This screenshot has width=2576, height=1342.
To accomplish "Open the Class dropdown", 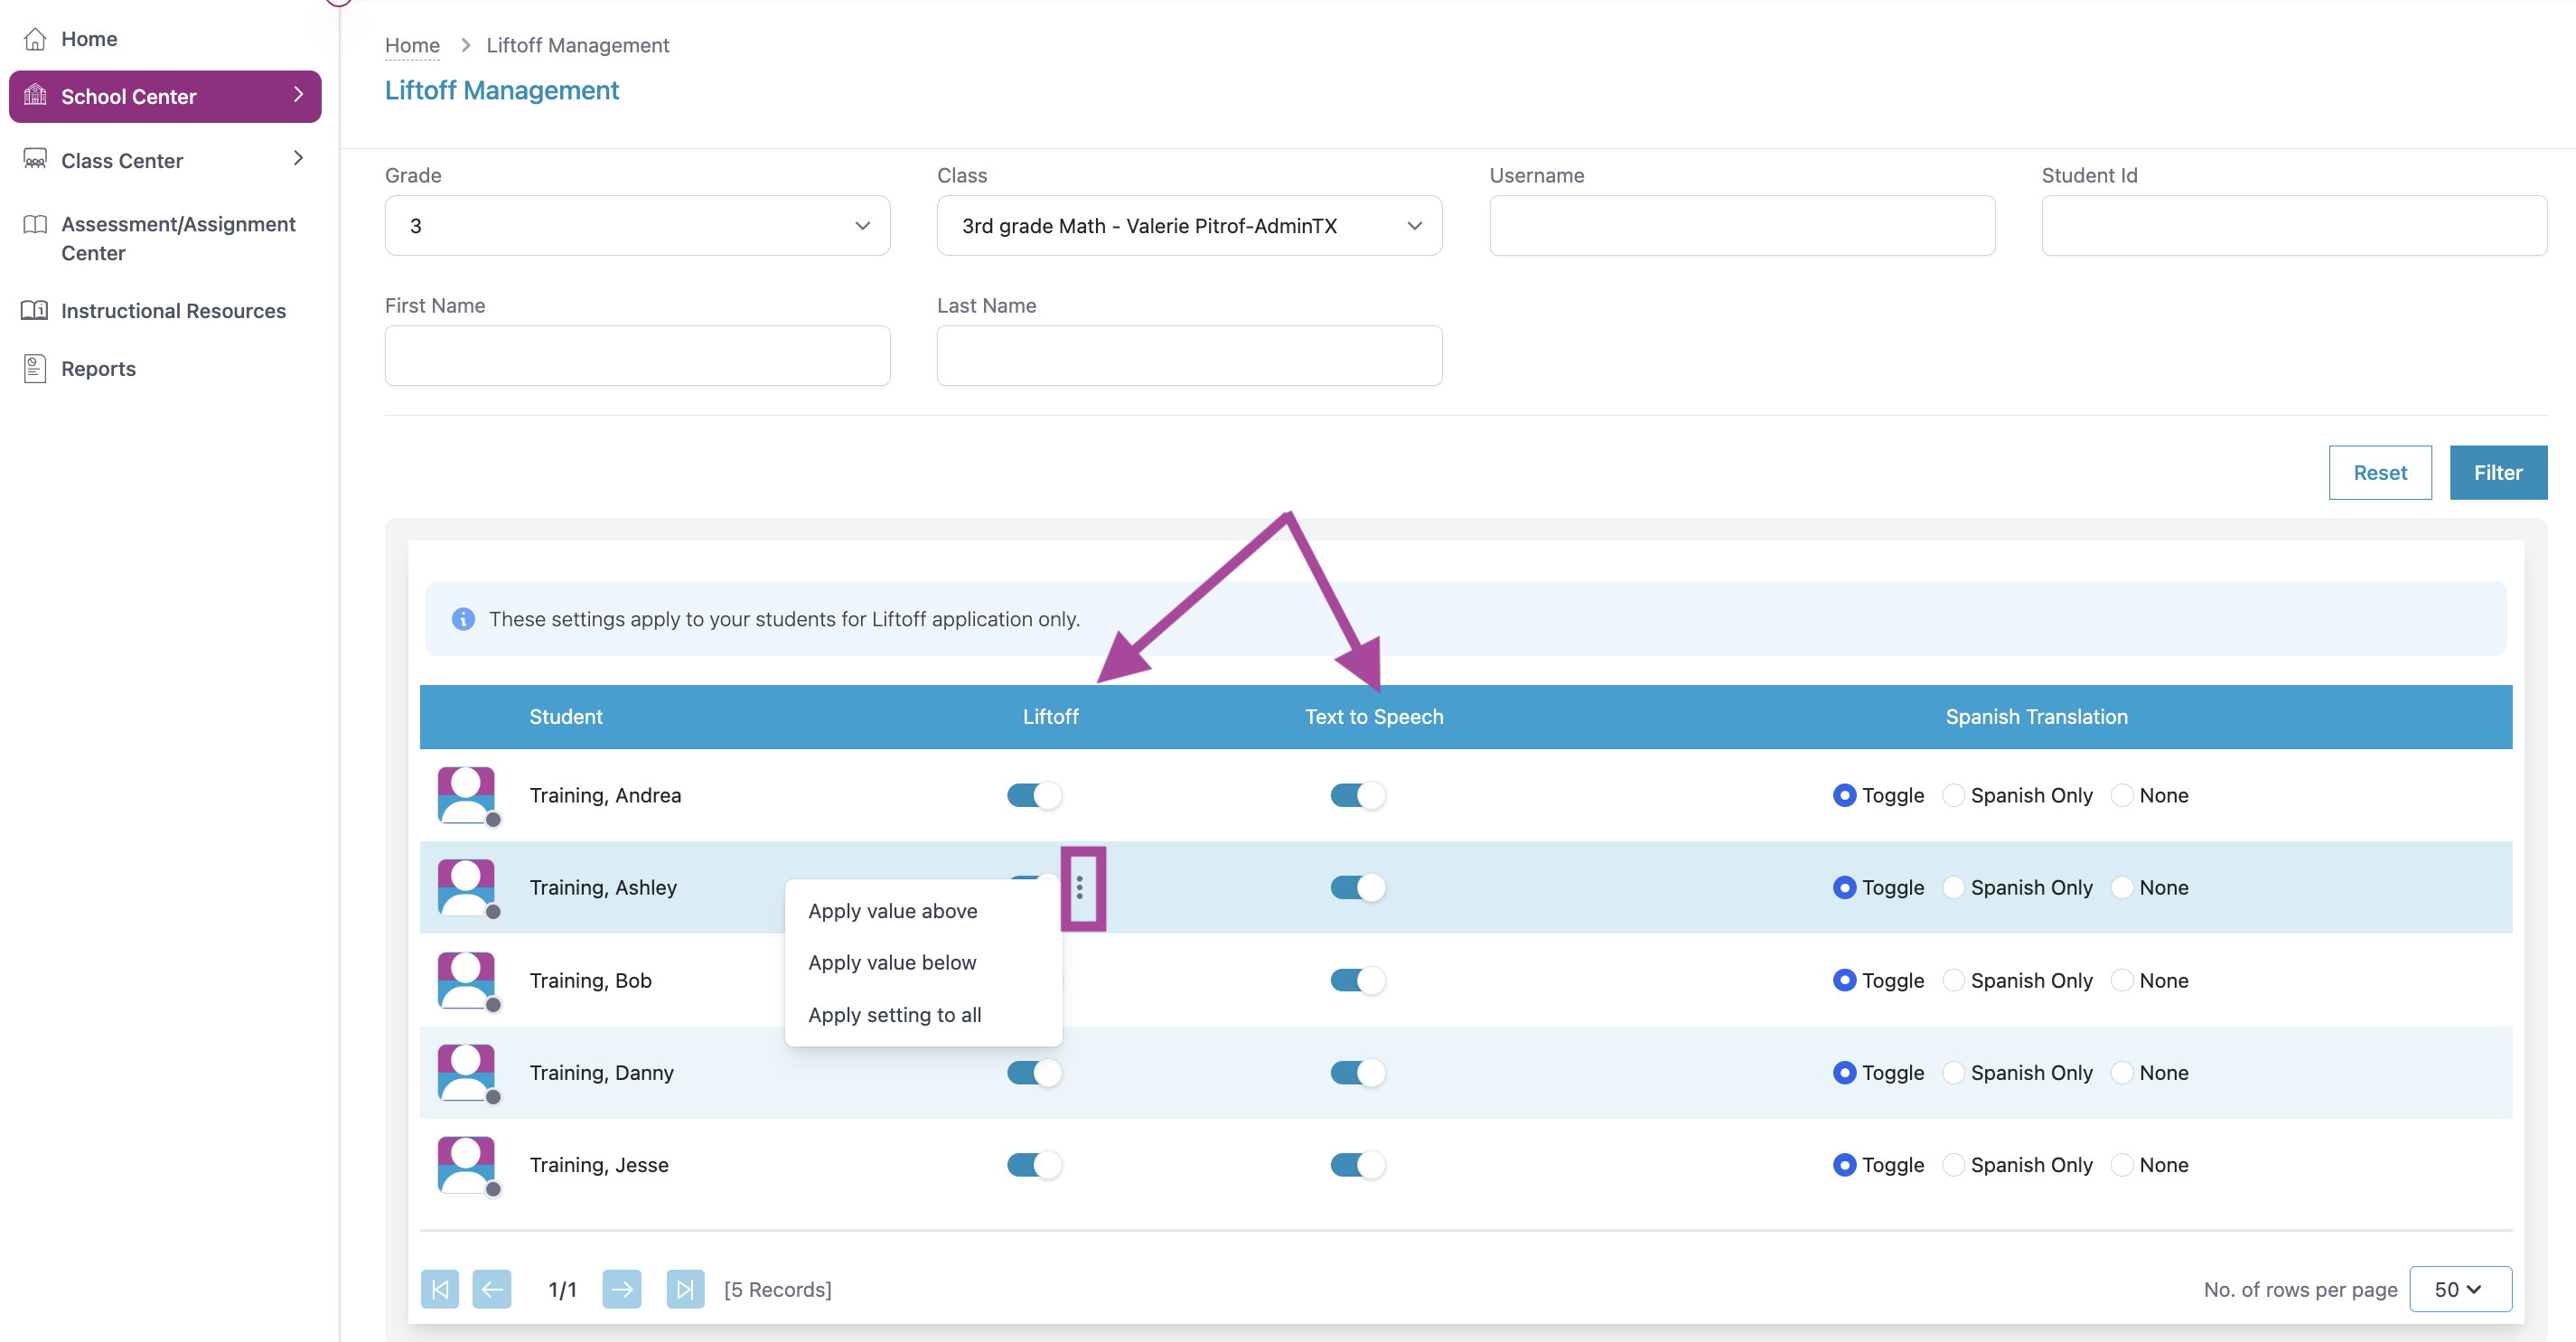I will coord(1189,225).
